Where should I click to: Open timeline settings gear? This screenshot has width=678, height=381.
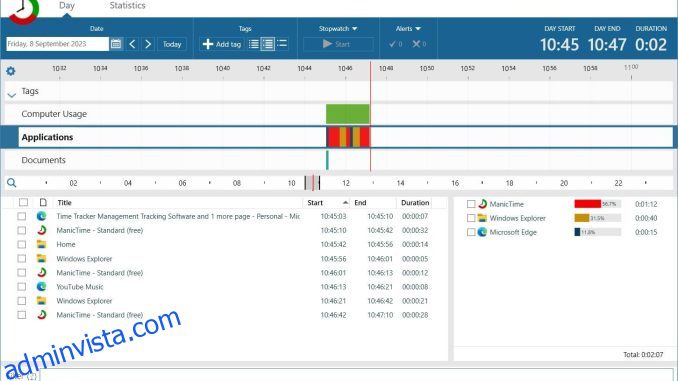pos(11,71)
